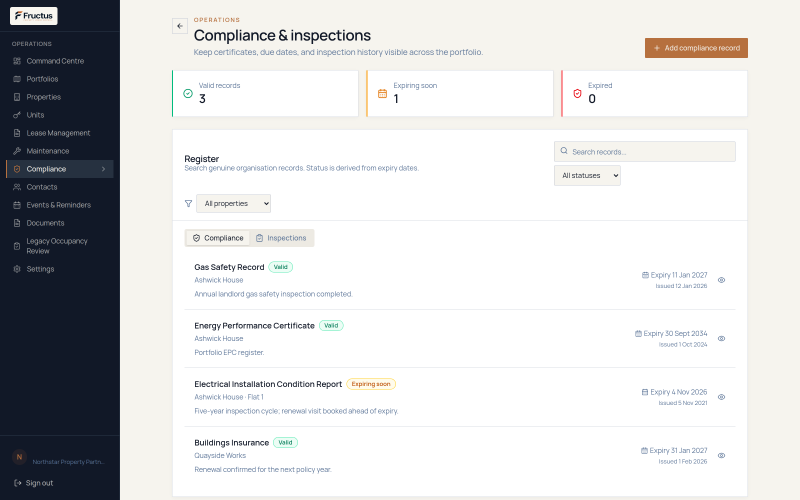Click the Energy Performance Certificate title
Screen dimensions: 800x500
pyautogui.click(x=254, y=326)
